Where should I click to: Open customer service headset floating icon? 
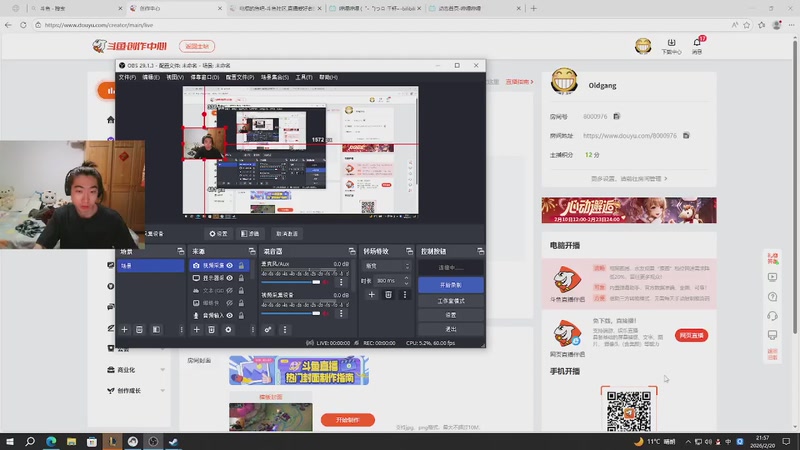tap(772, 316)
